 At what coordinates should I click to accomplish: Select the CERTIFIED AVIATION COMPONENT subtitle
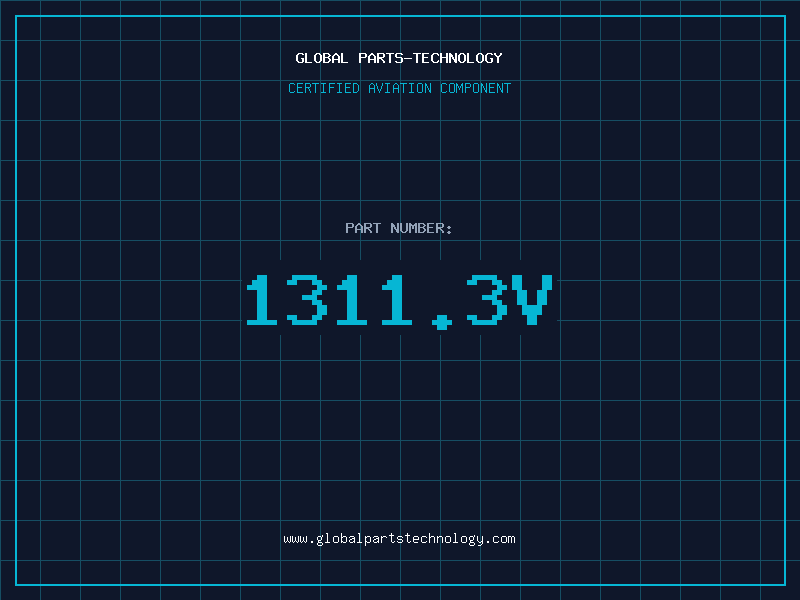(399, 88)
